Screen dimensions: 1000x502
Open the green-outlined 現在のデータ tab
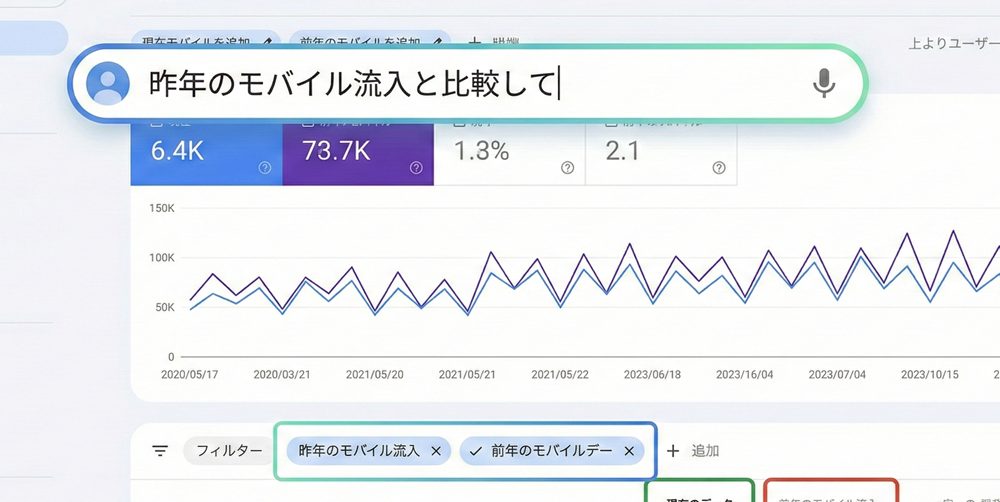click(699, 493)
